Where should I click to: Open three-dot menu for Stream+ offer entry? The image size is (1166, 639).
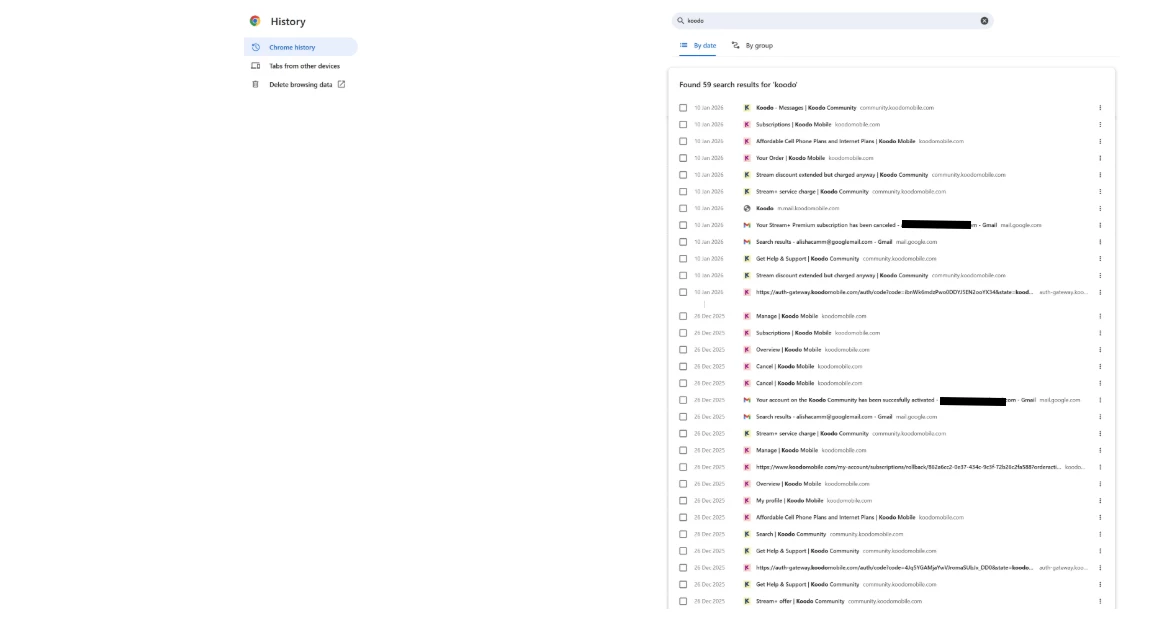pyautogui.click(x=1100, y=601)
